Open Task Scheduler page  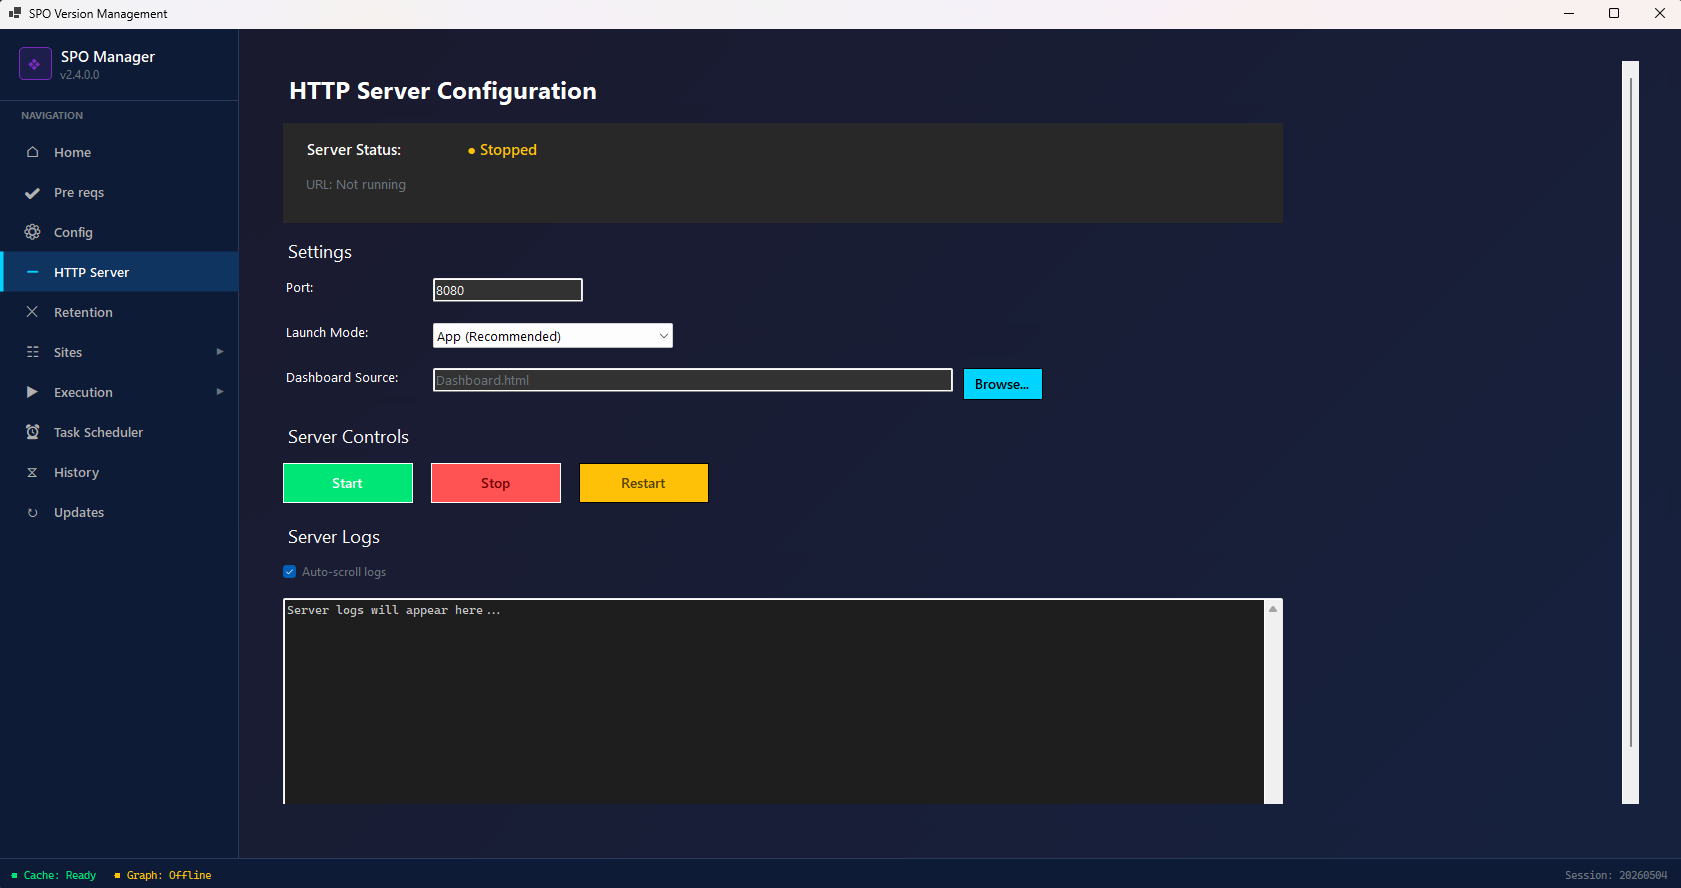(x=120, y=432)
